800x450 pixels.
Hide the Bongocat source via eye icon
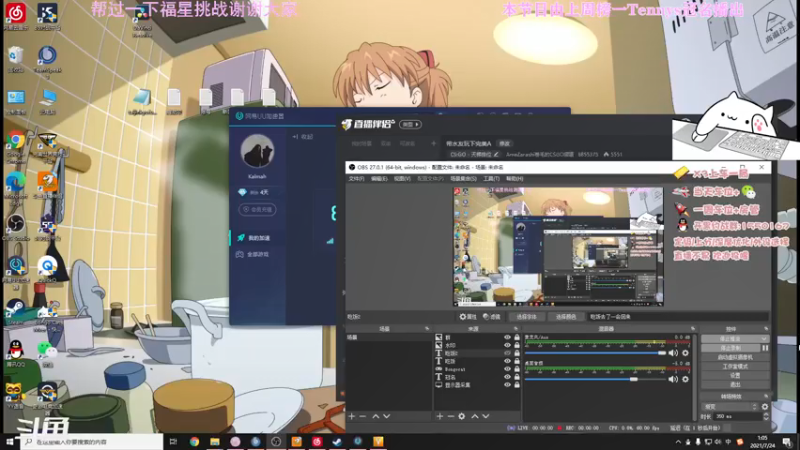[507, 369]
